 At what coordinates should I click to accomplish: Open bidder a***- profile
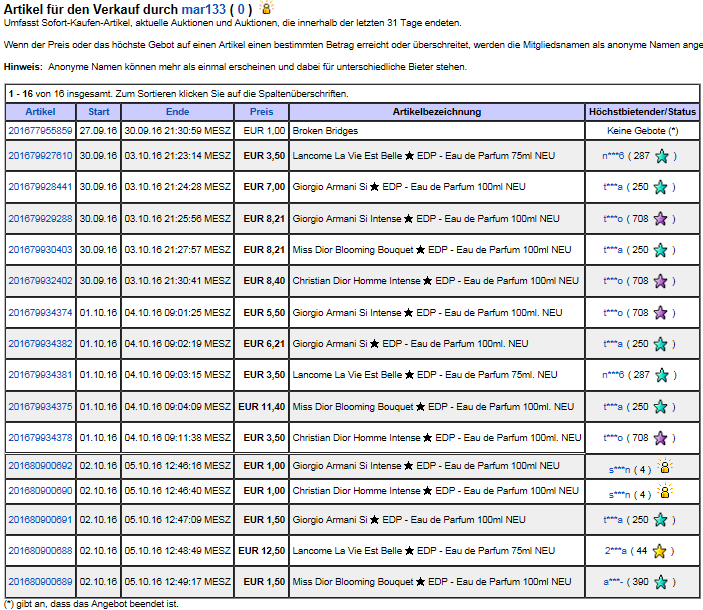[x=613, y=581]
